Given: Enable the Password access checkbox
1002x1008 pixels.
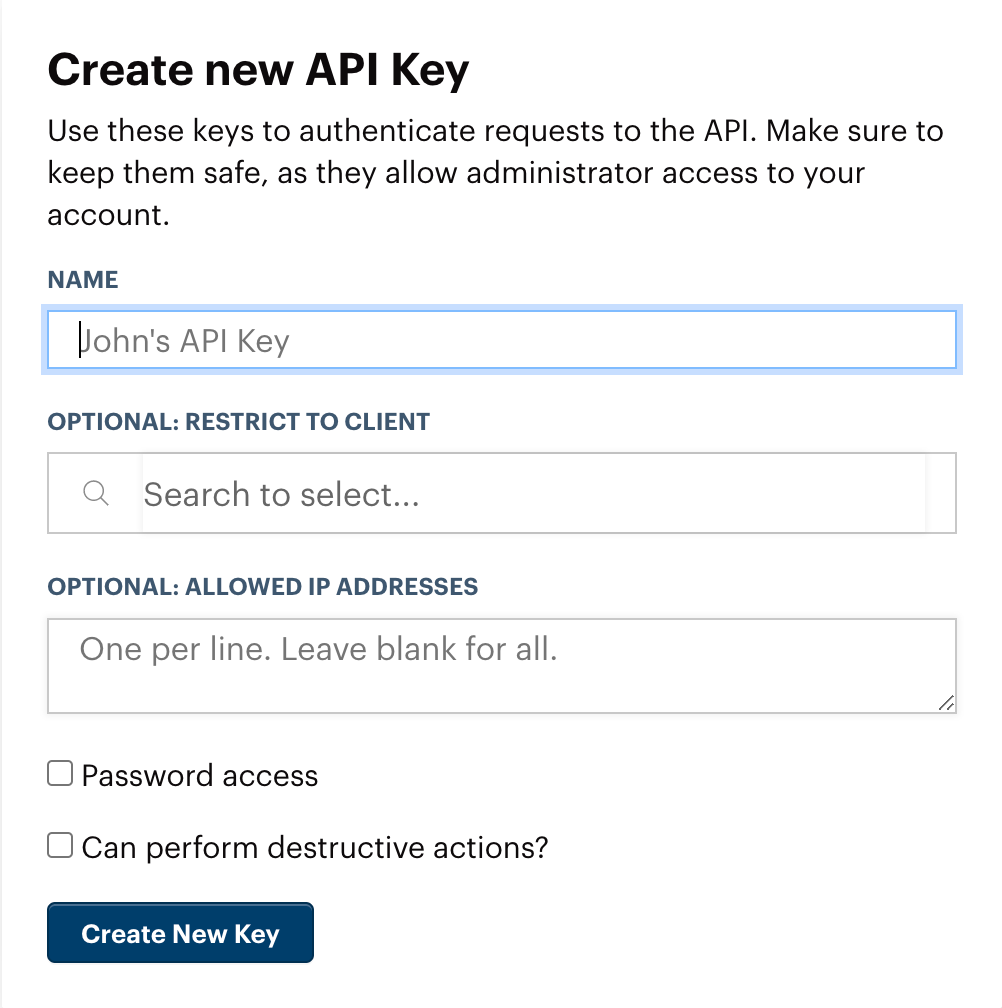Looking at the screenshot, I should point(60,773).
